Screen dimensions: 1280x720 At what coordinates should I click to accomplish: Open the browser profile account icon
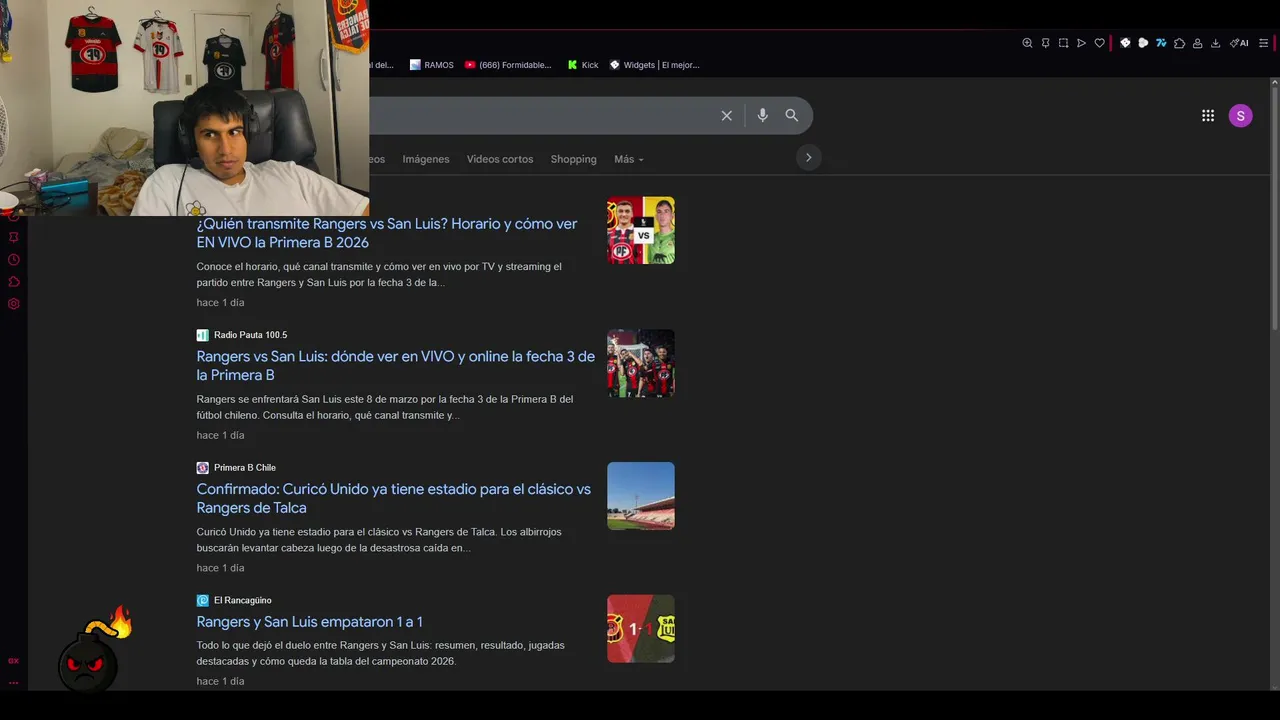click(x=1197, y=43)
